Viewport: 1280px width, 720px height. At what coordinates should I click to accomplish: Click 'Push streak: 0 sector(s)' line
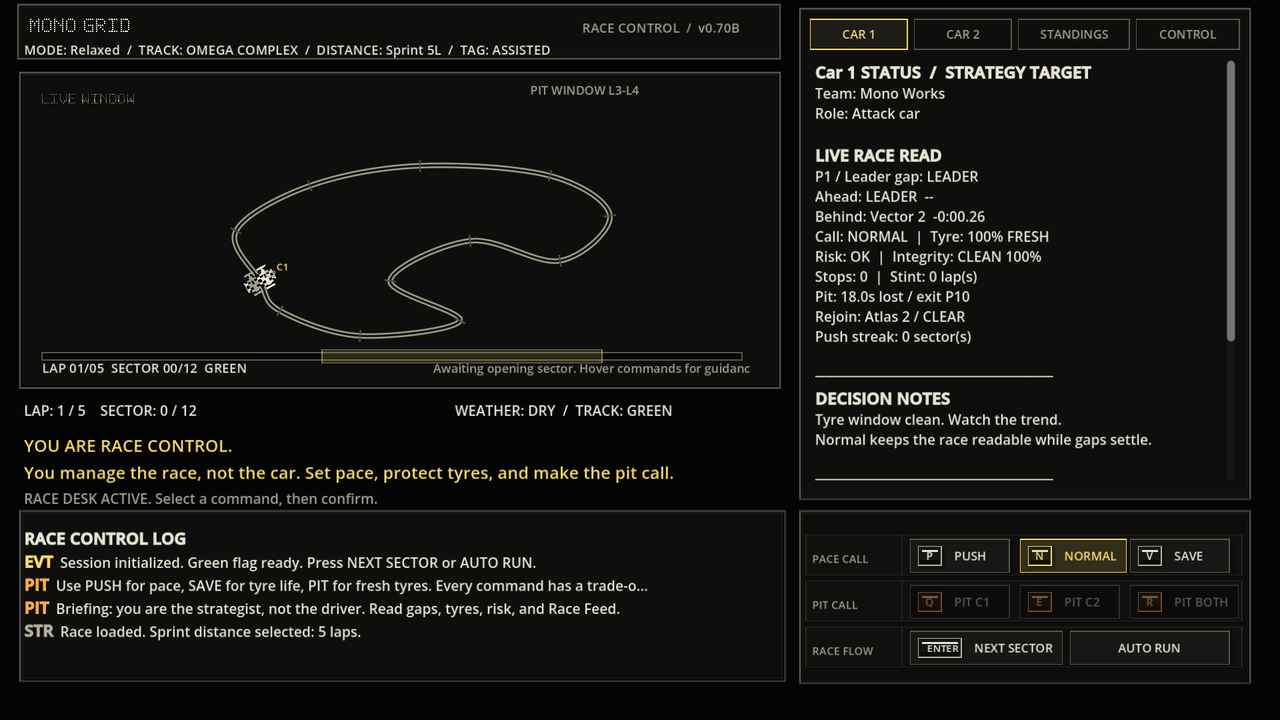point(893,337)
